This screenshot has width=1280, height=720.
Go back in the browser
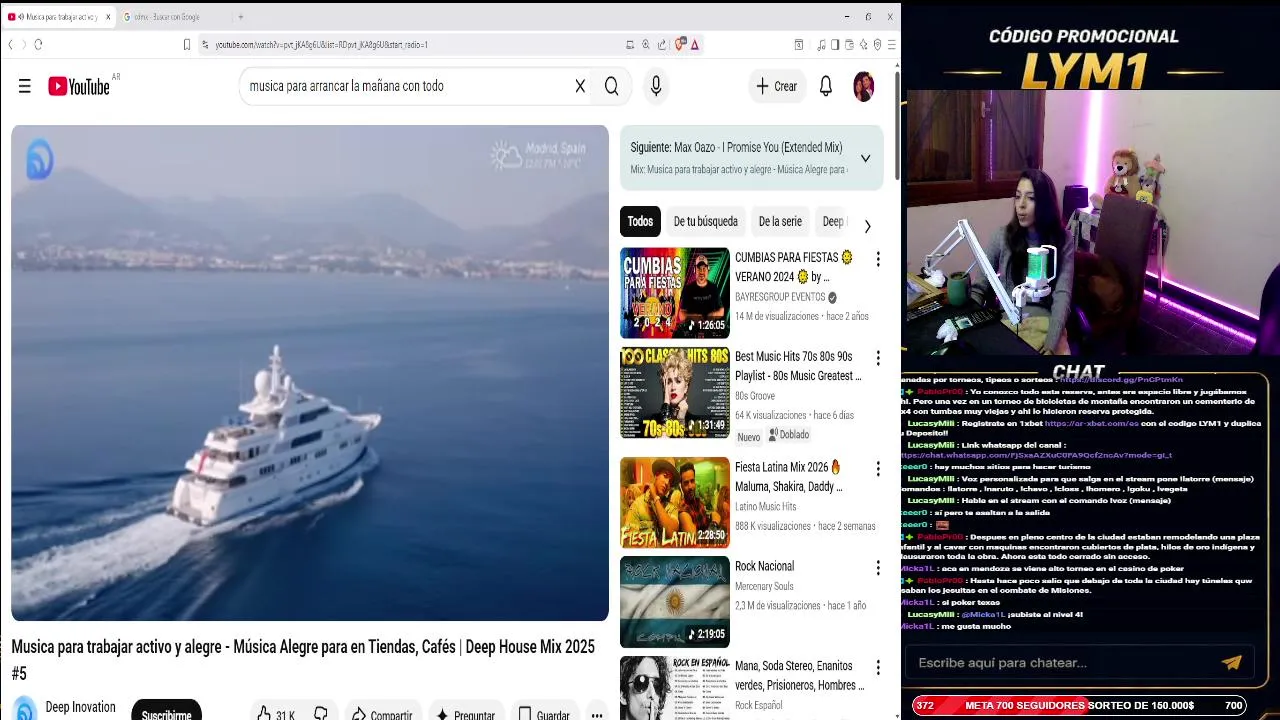tap(10, 44)
